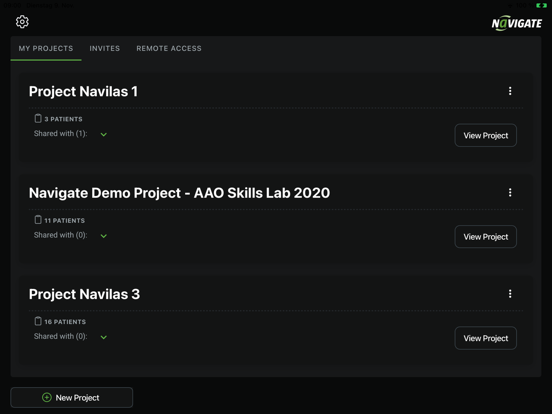
Task: Click the battery status icon
Action: [x=541, y=5]
